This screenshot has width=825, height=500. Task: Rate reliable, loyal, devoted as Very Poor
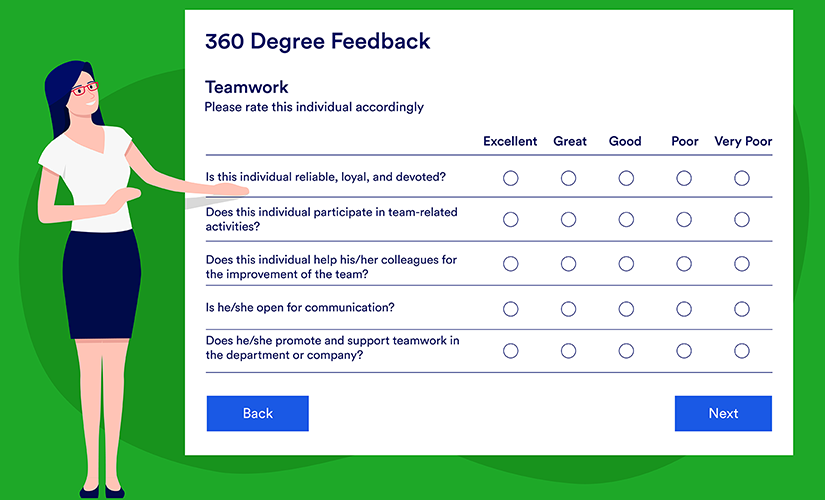742,178
